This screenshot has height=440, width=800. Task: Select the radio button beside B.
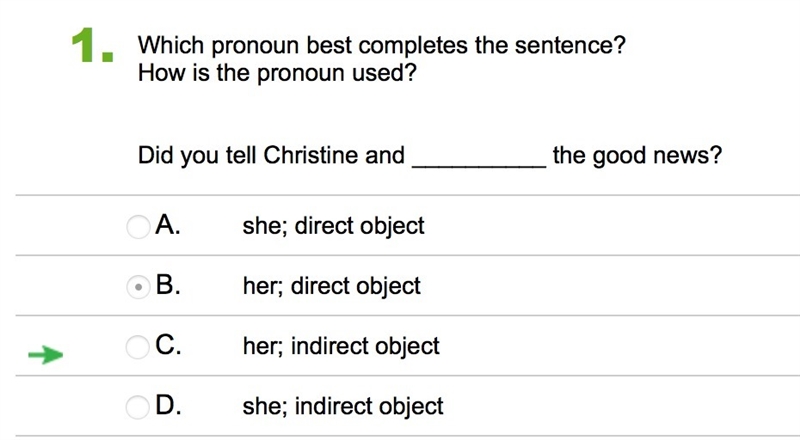pyautogui.click(x=138, y=287)
